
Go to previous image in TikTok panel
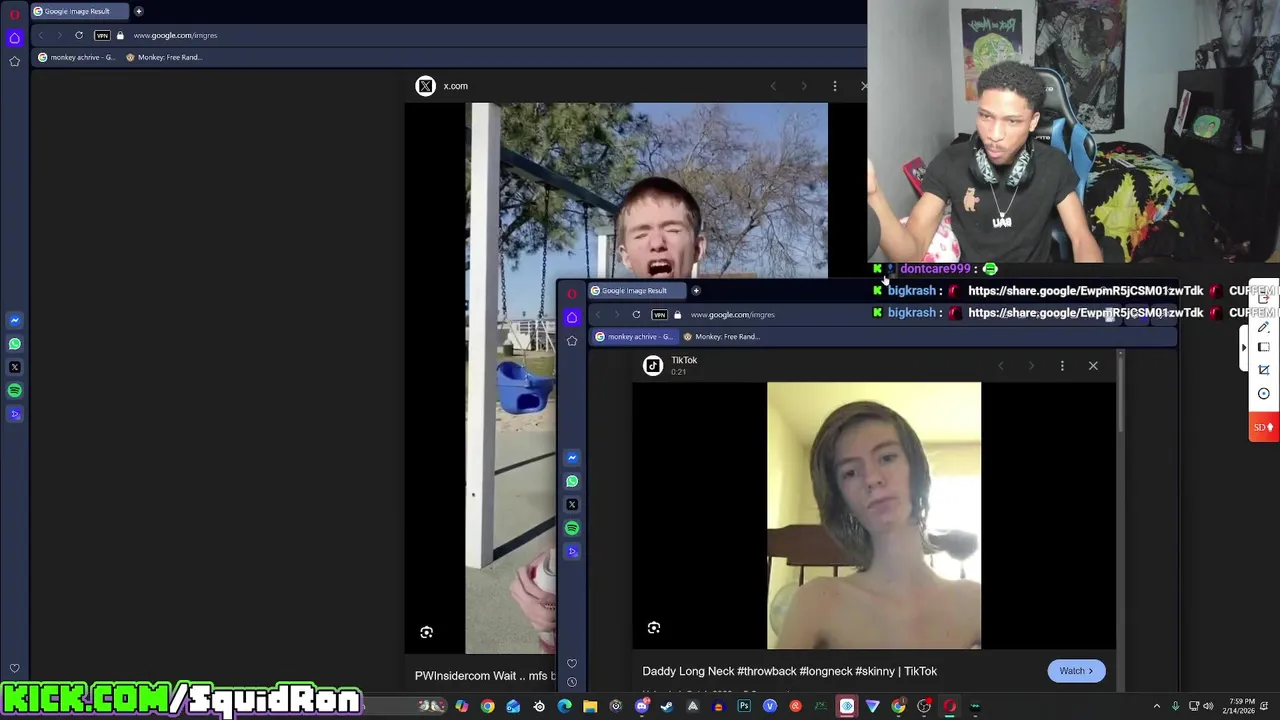pos(1000,366)
